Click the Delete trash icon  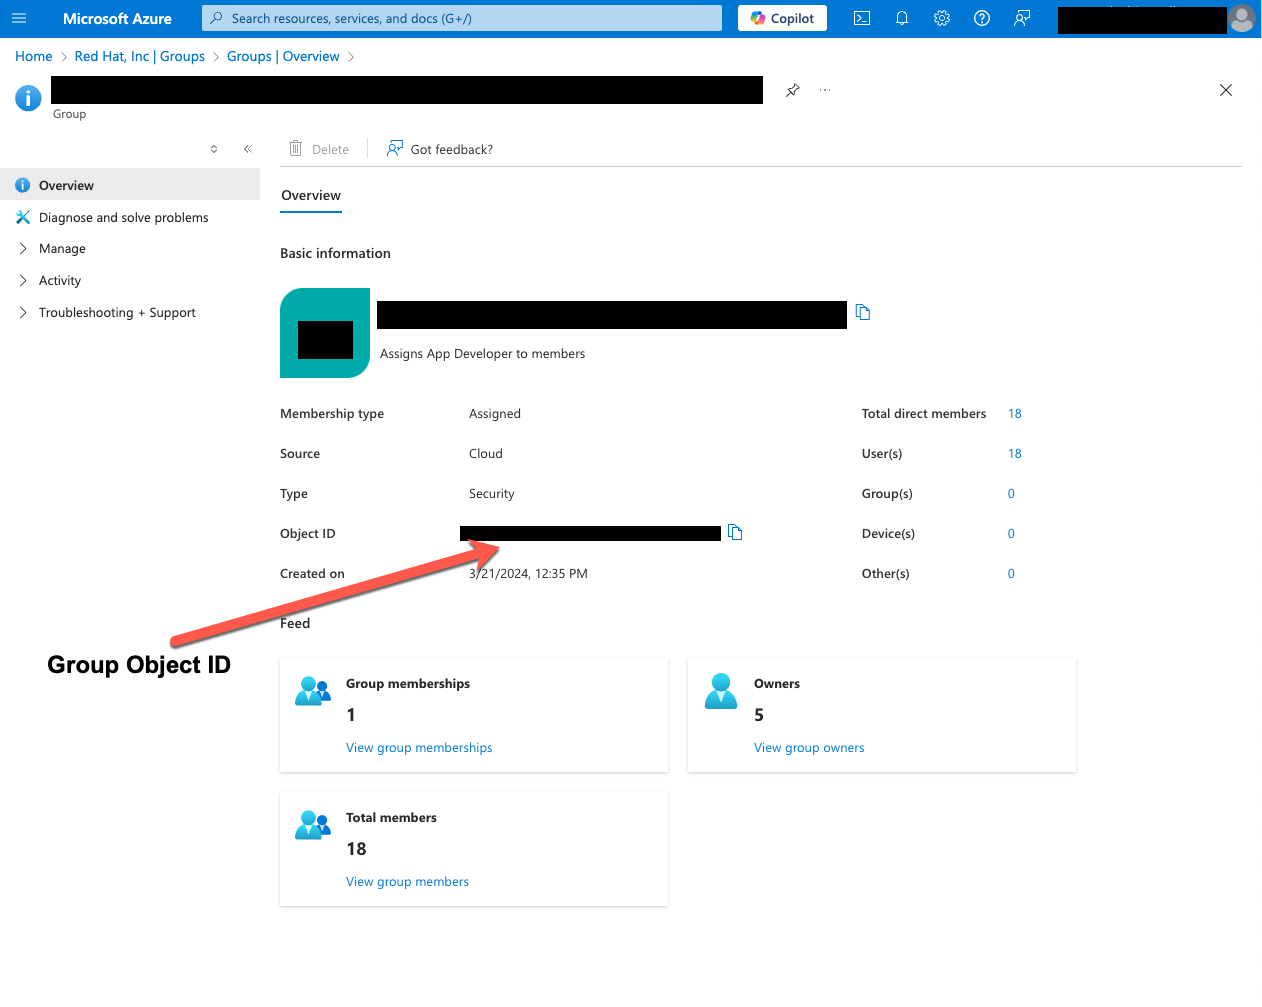[x=295, y=148]
